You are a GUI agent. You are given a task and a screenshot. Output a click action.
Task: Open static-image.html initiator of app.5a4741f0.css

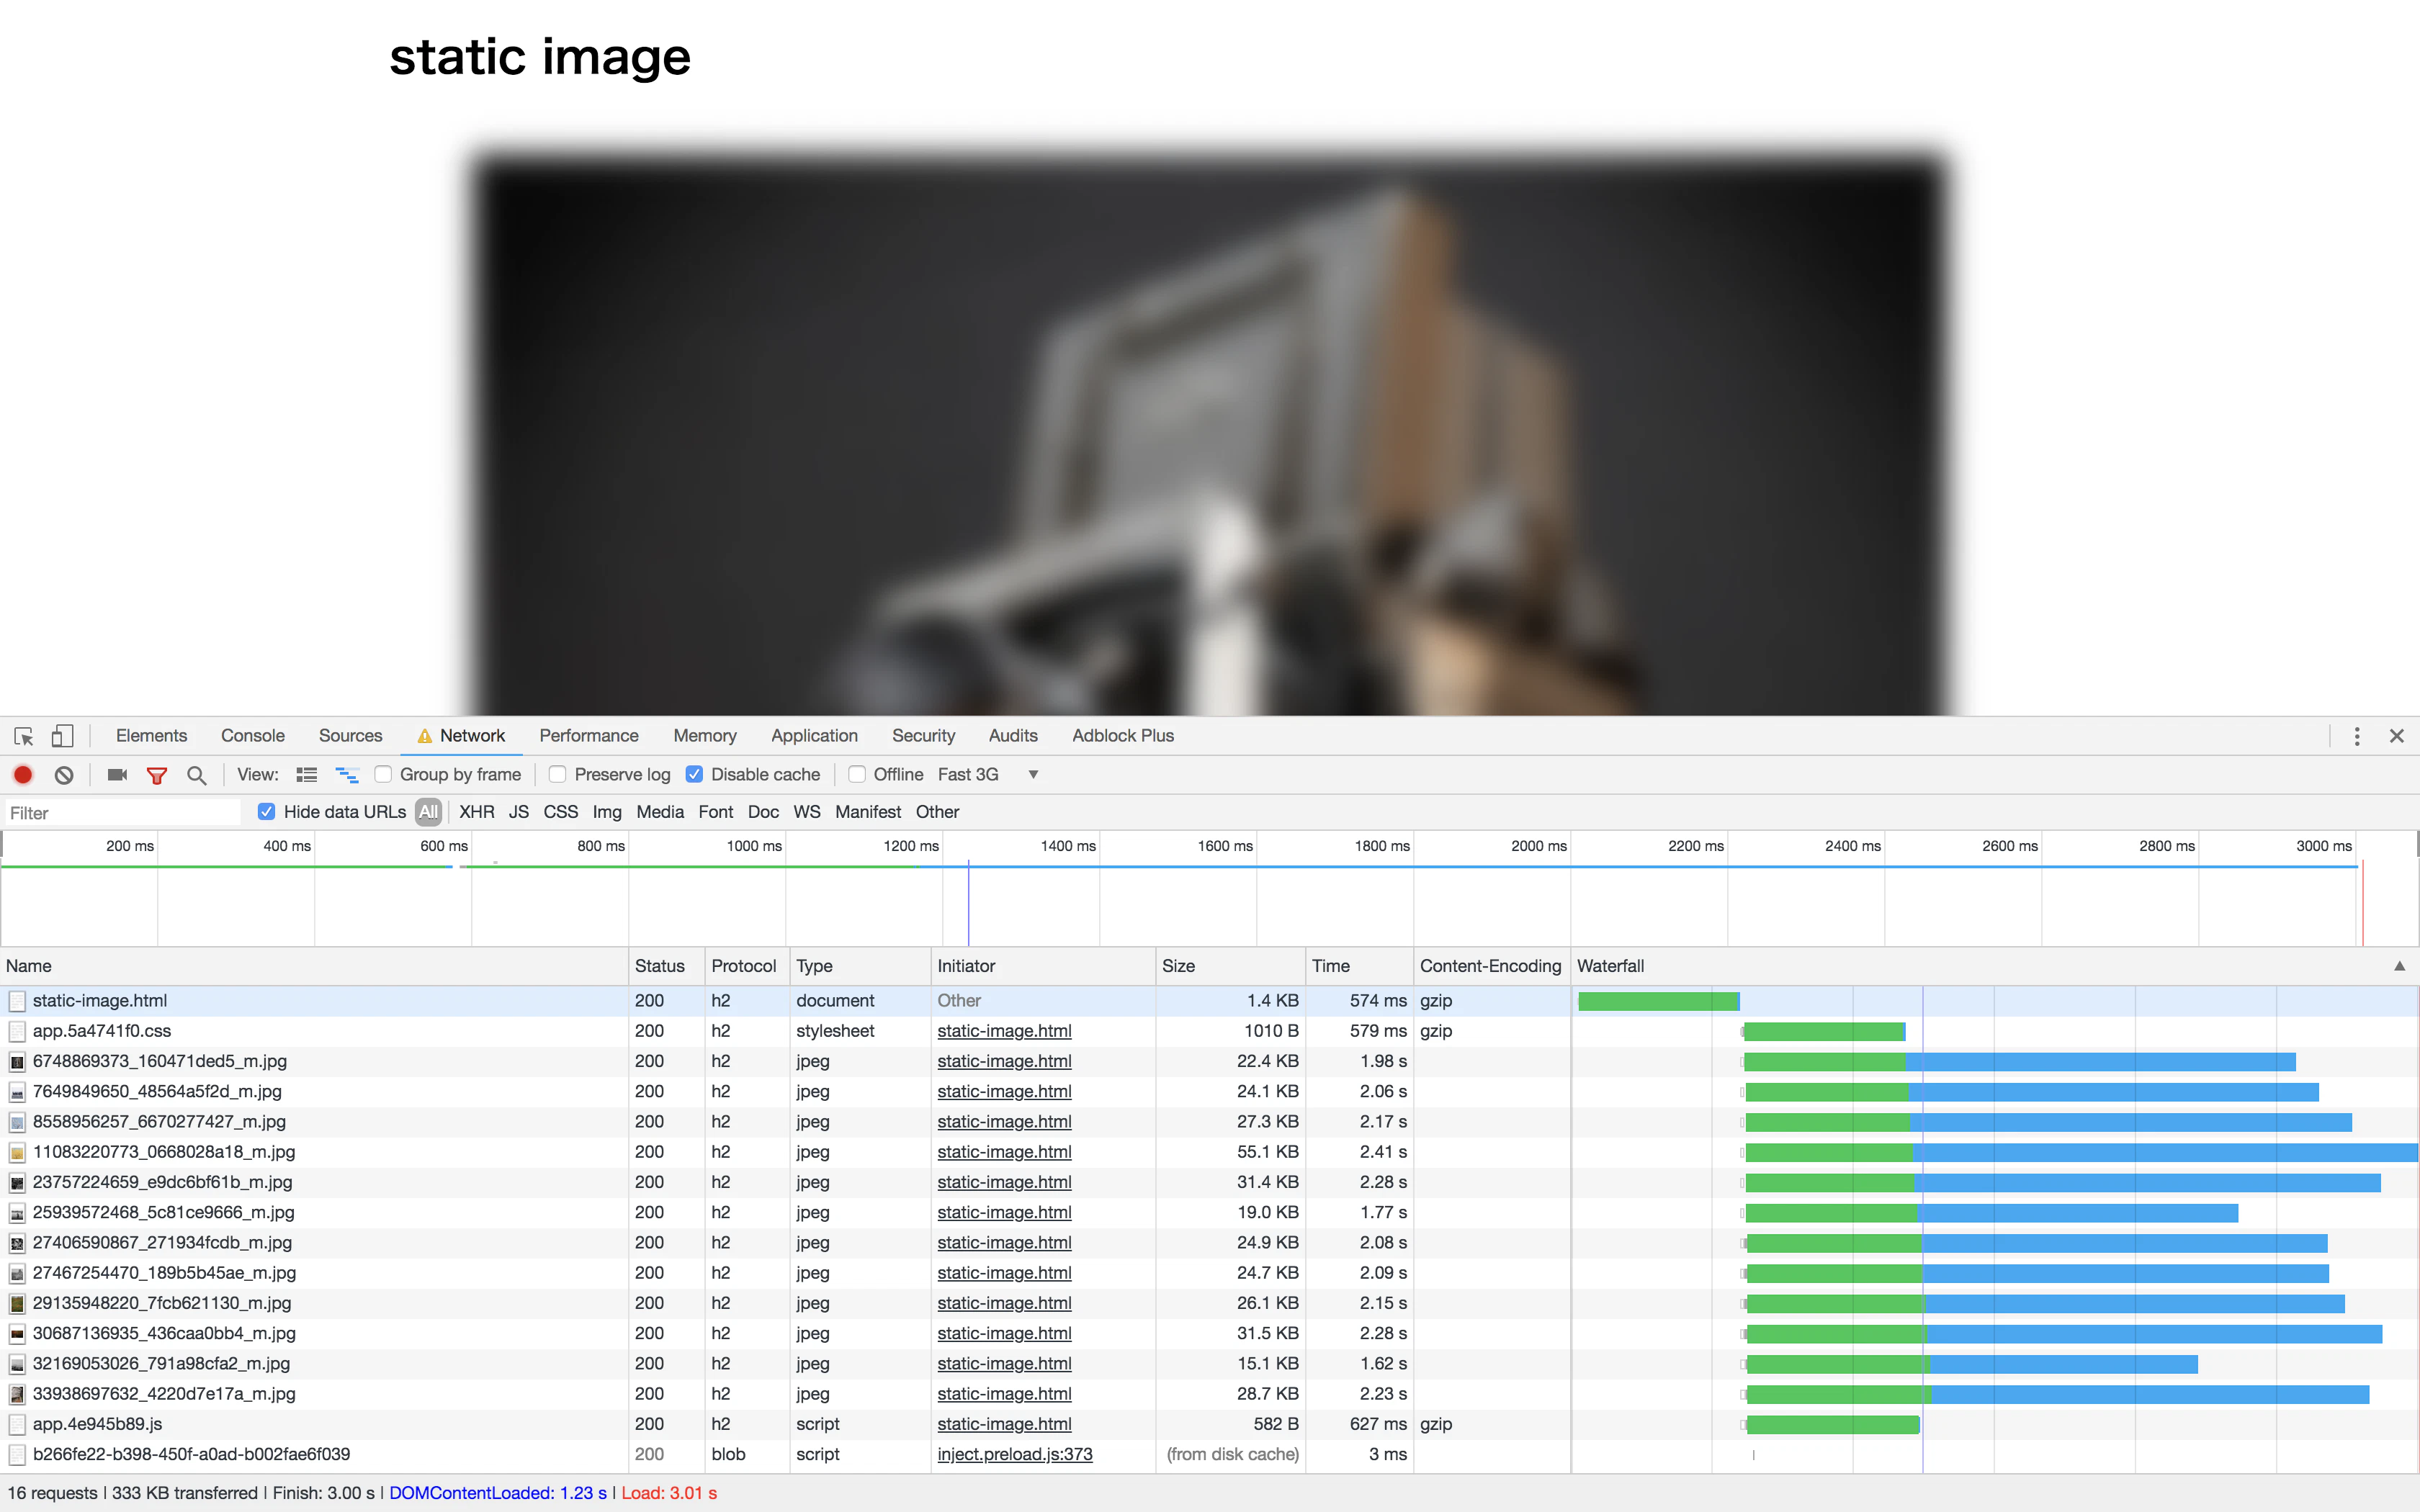[1004, 1031]
